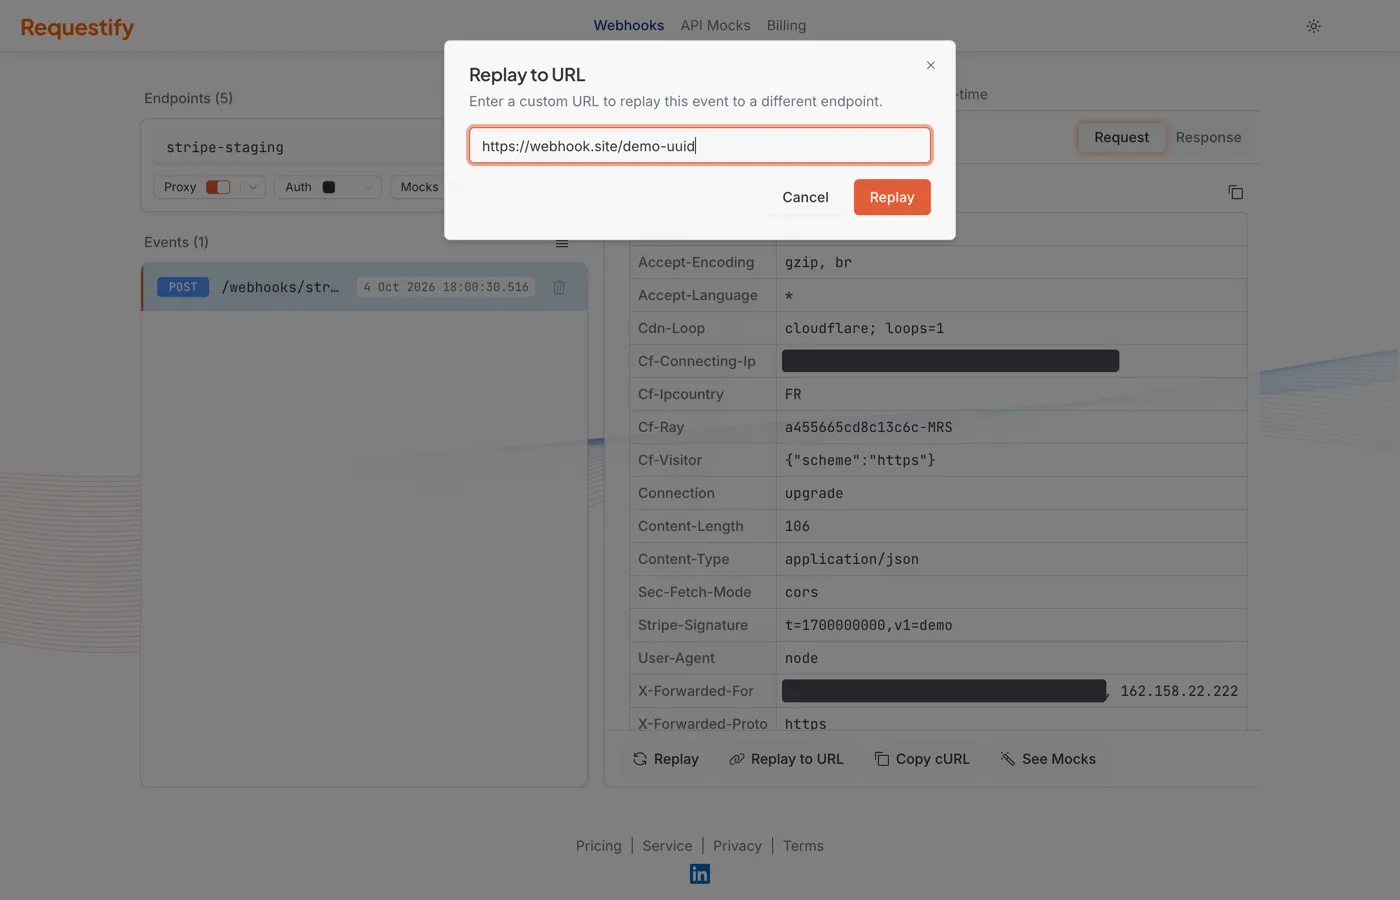Open the Events list menu icon

click(562, 243)
